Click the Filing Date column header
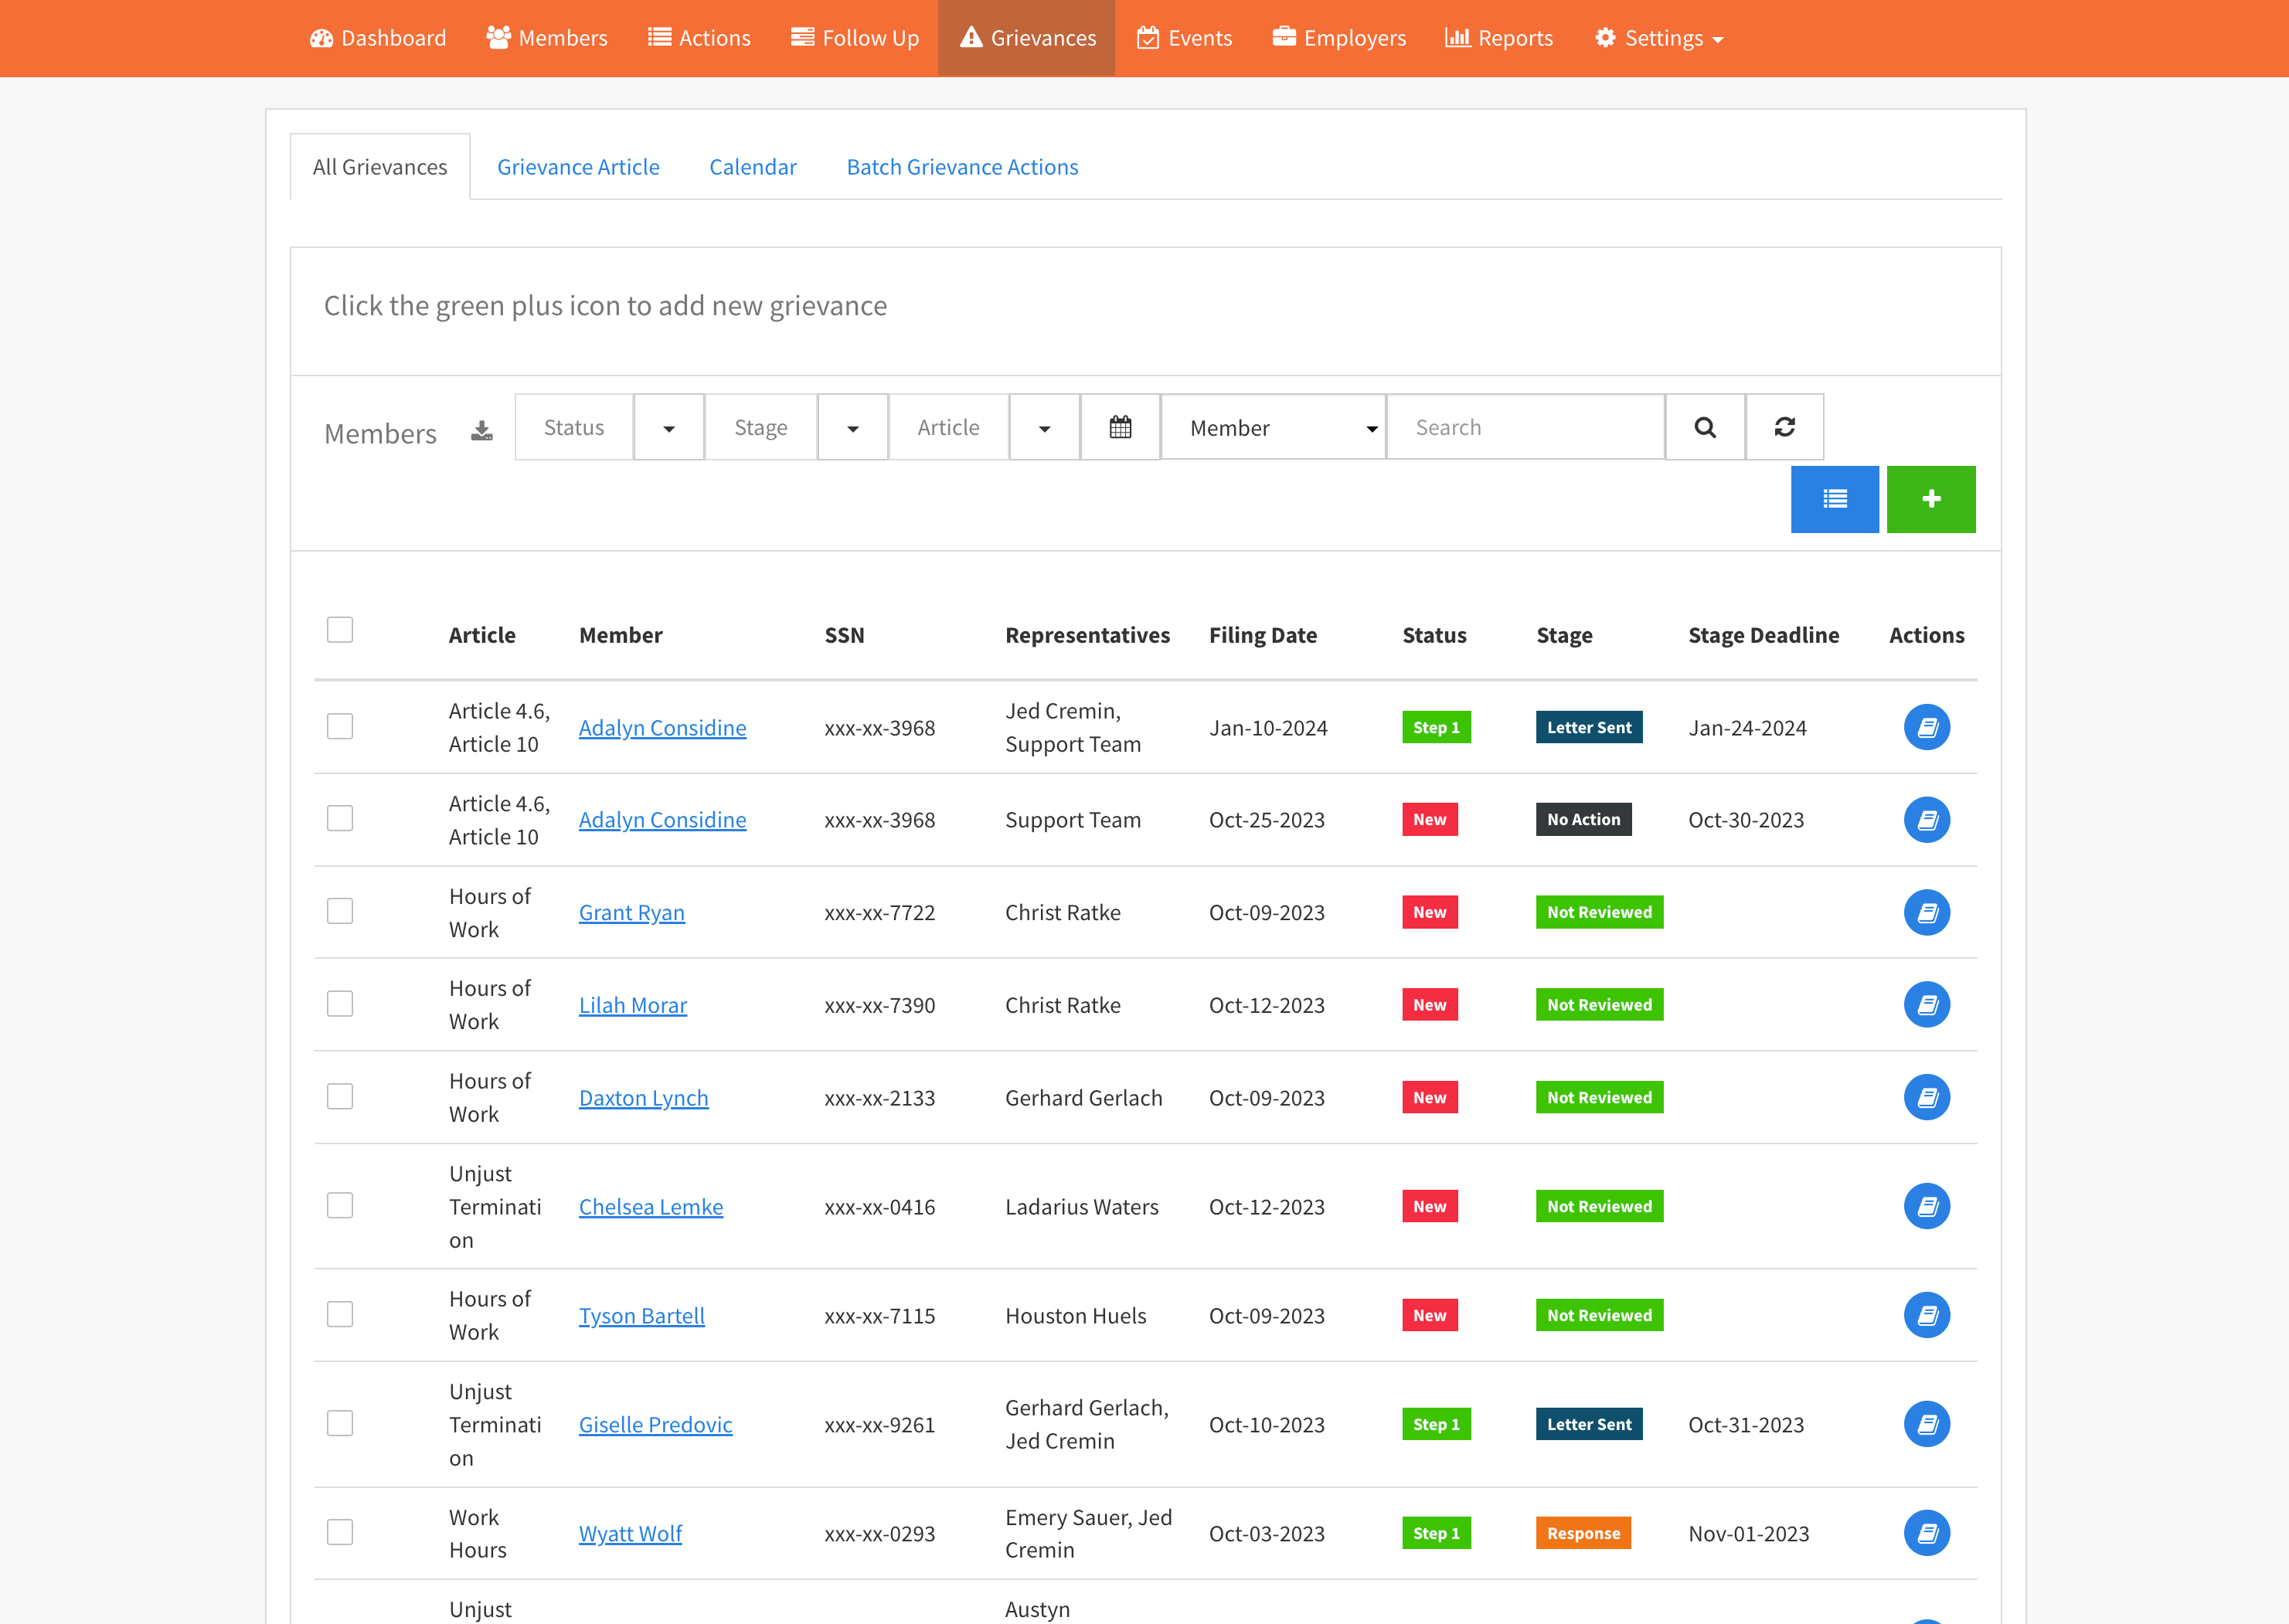The width and height of the screenshot is (2289, 1624). 1262,635
